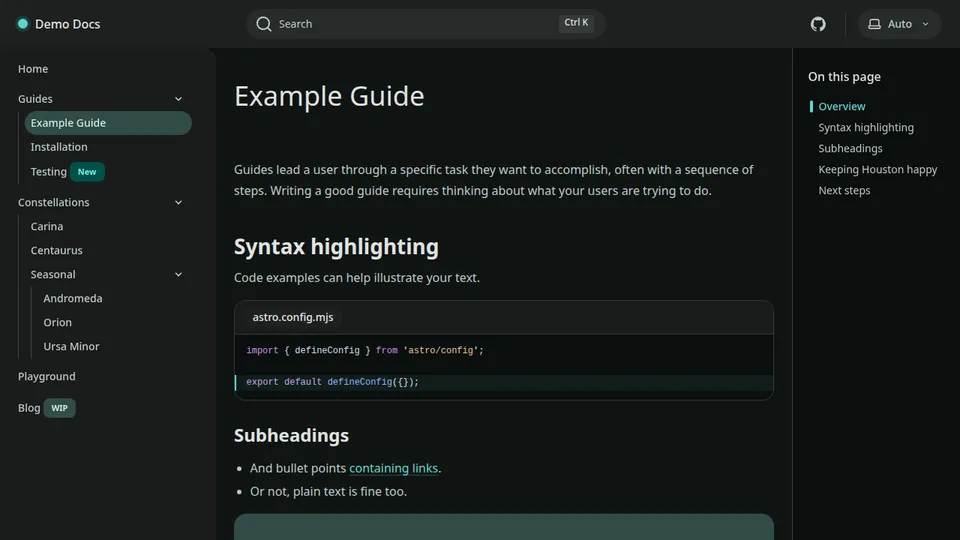Jump to Next steps section
Viewport: 960px width, 540px height.
[x=844, y=190]
